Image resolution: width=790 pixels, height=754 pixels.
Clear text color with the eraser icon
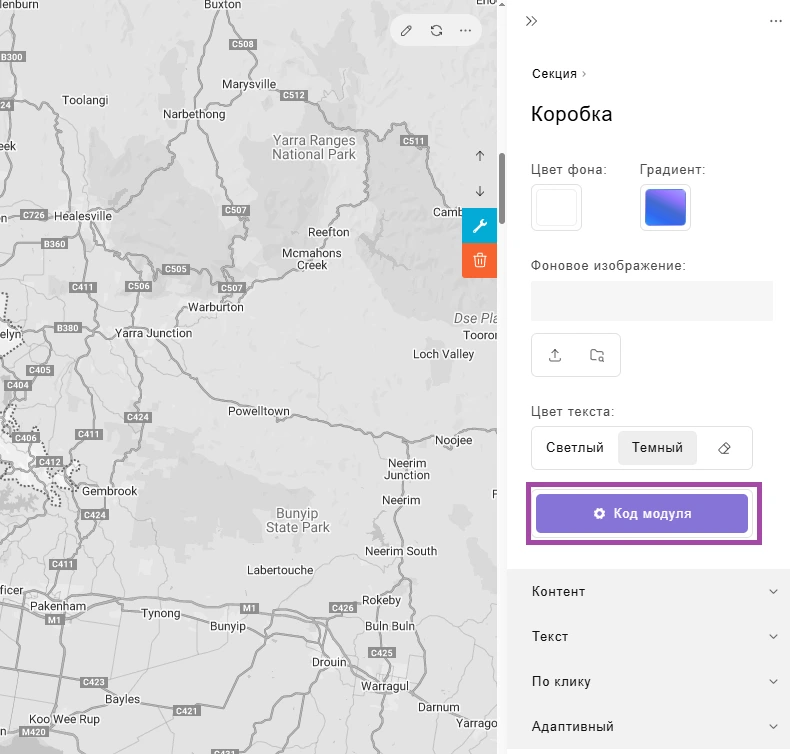click(x=724, y=448)
